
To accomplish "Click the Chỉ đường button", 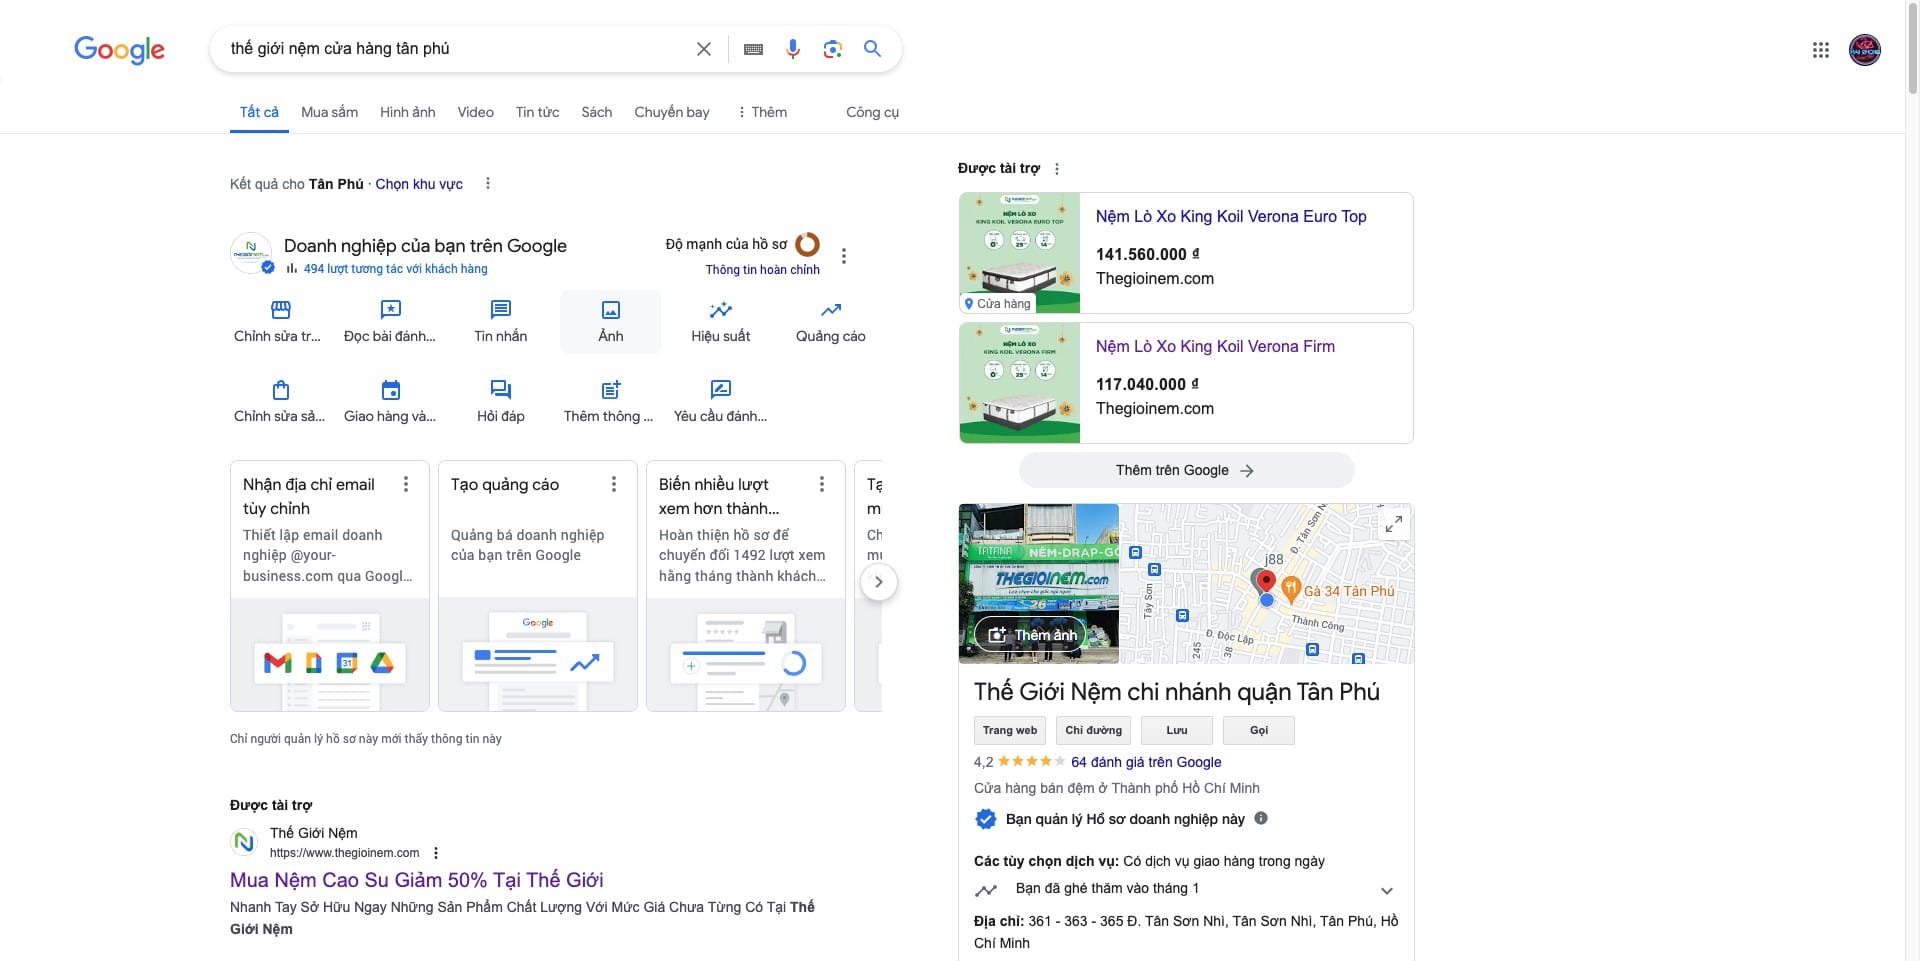I will click(1094, 730).
